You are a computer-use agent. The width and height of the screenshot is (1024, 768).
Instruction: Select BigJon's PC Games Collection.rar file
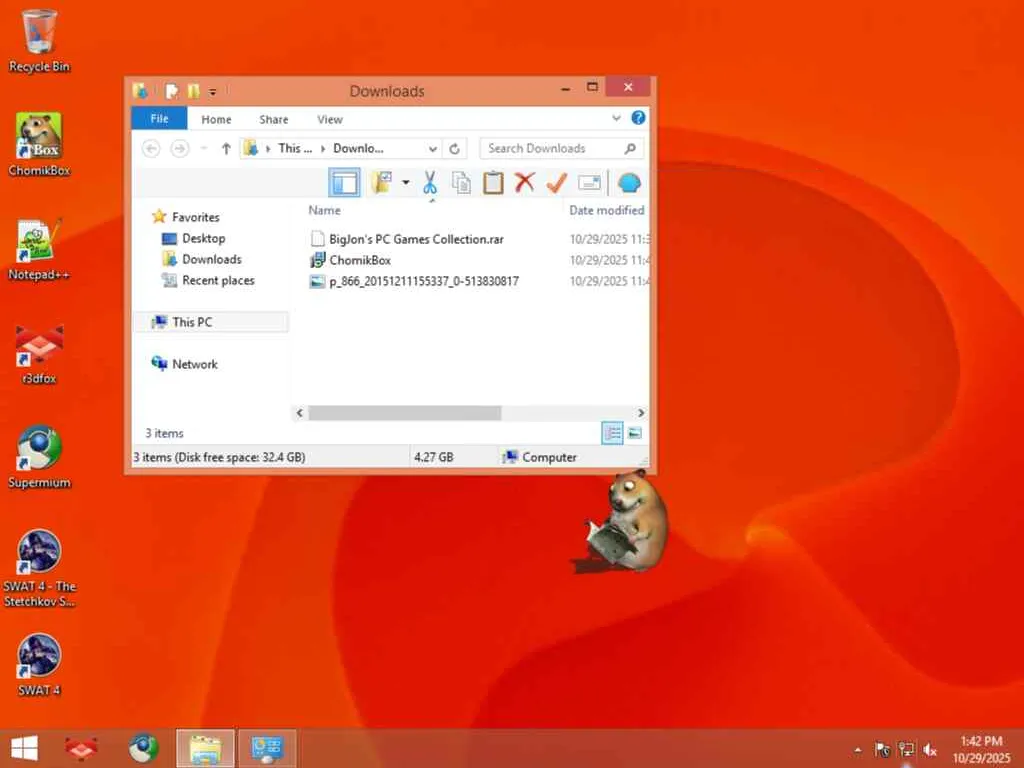417,239
